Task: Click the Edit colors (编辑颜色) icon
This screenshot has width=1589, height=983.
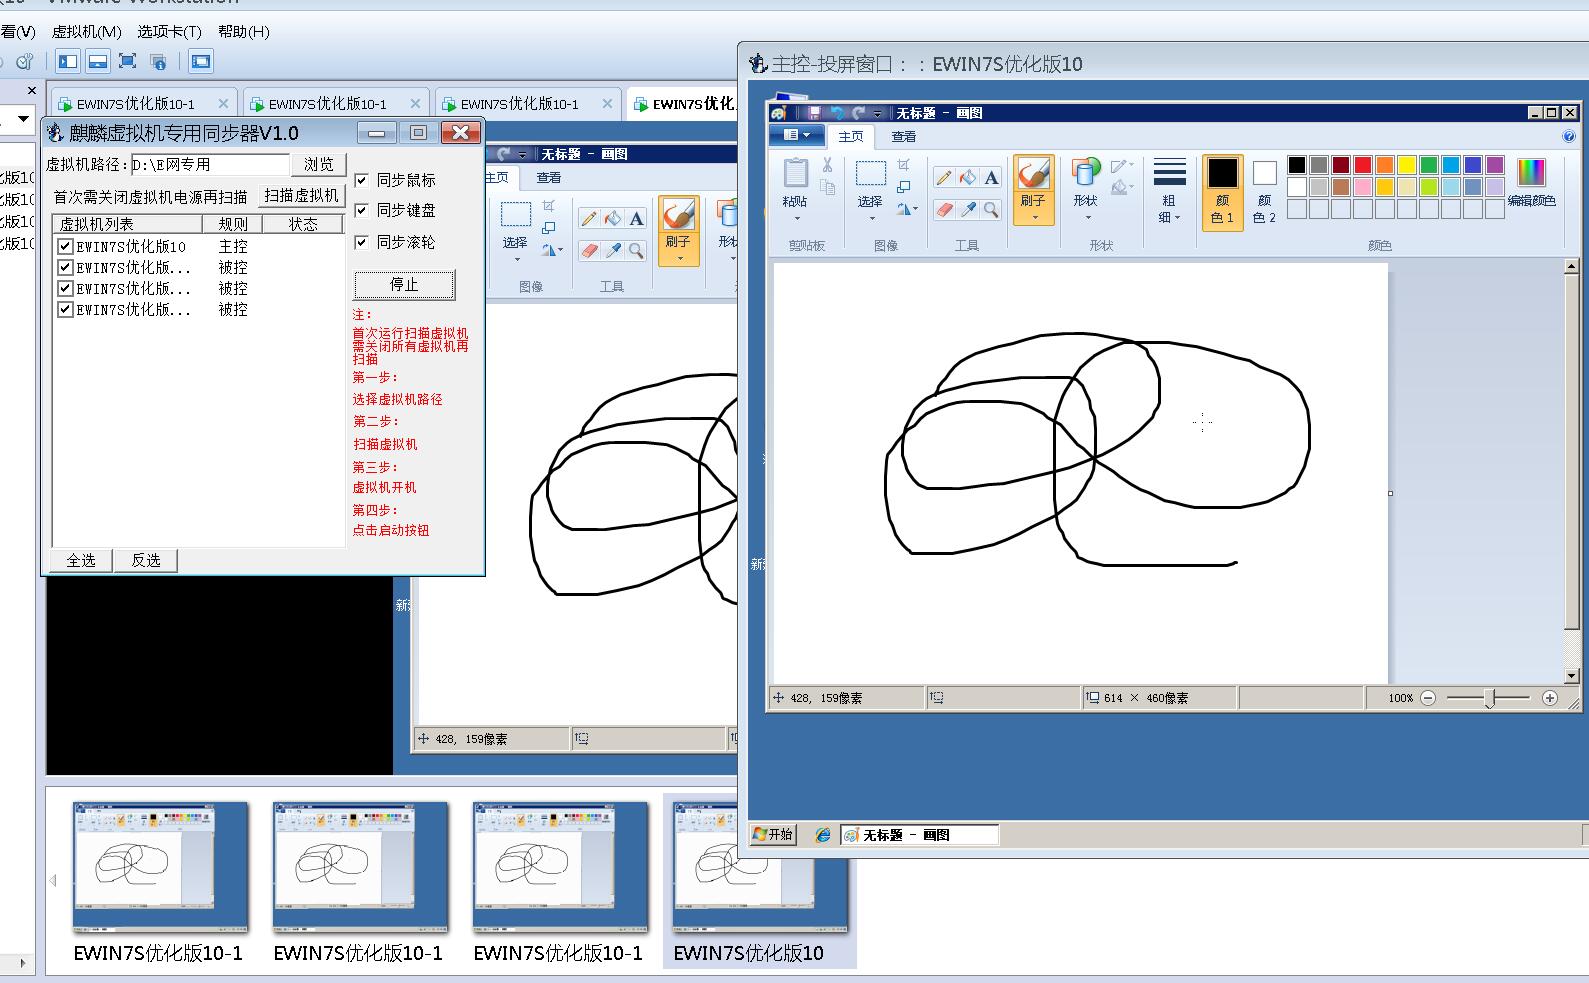Action: pos(1531,172)
